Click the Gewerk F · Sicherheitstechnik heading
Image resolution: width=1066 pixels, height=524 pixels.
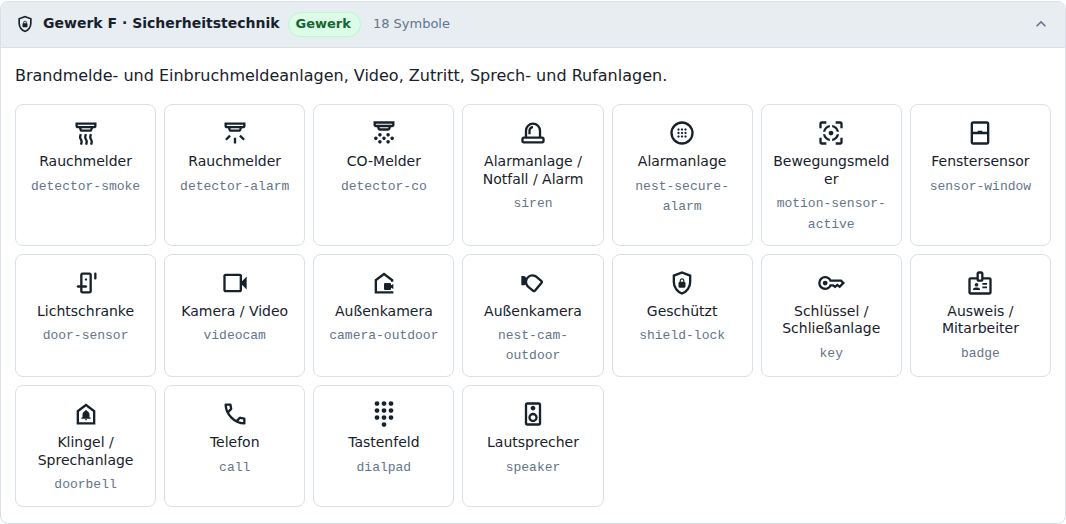(161, 23)
